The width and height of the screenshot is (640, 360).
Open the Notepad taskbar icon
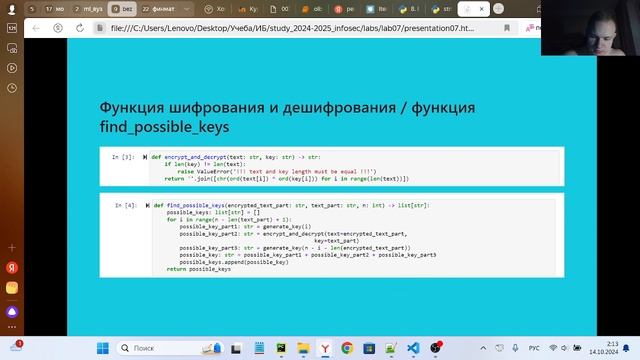(x=259, y=348)
